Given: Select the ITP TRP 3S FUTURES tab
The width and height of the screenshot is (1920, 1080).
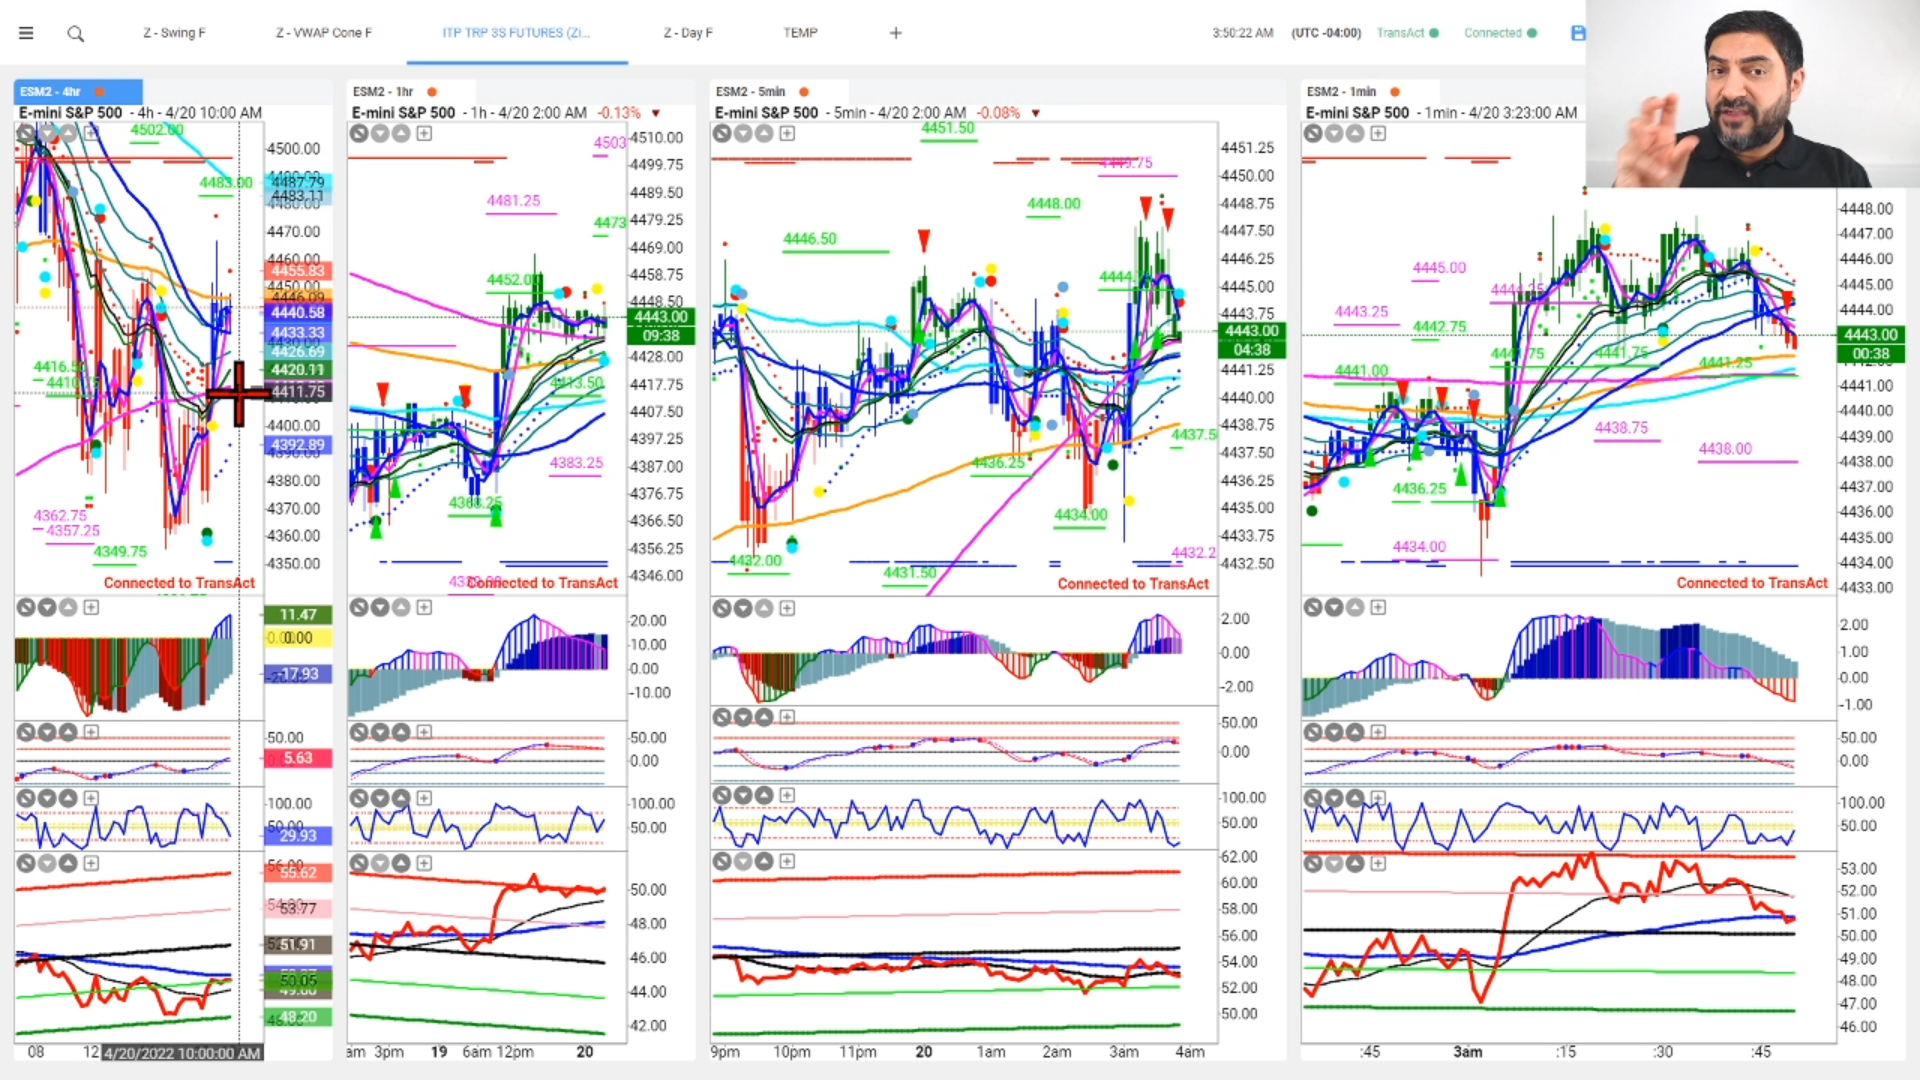Looking at the screenshot, I should point(516,33).
